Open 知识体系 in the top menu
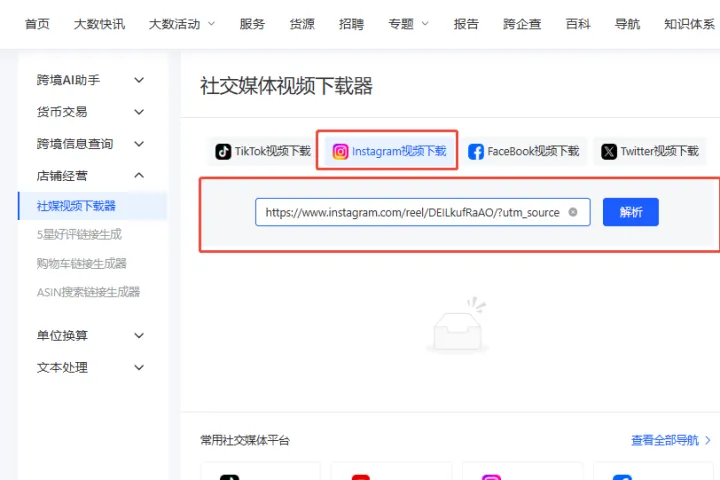This screenshot has height=480, width=720. 689,24
